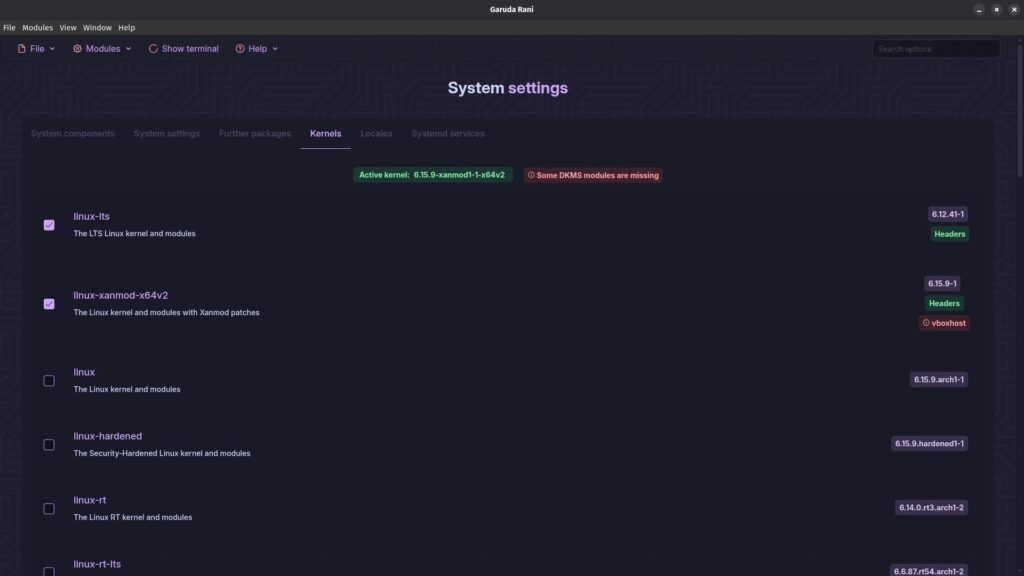Maximize the Garuda Rani window
This screenshot has width=1024, height=576.
[997, 10]
